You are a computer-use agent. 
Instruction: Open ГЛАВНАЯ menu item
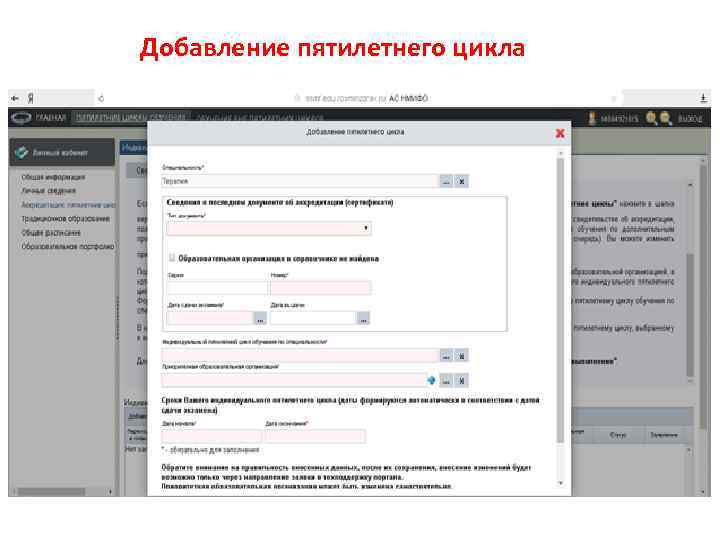click(51, 118)
